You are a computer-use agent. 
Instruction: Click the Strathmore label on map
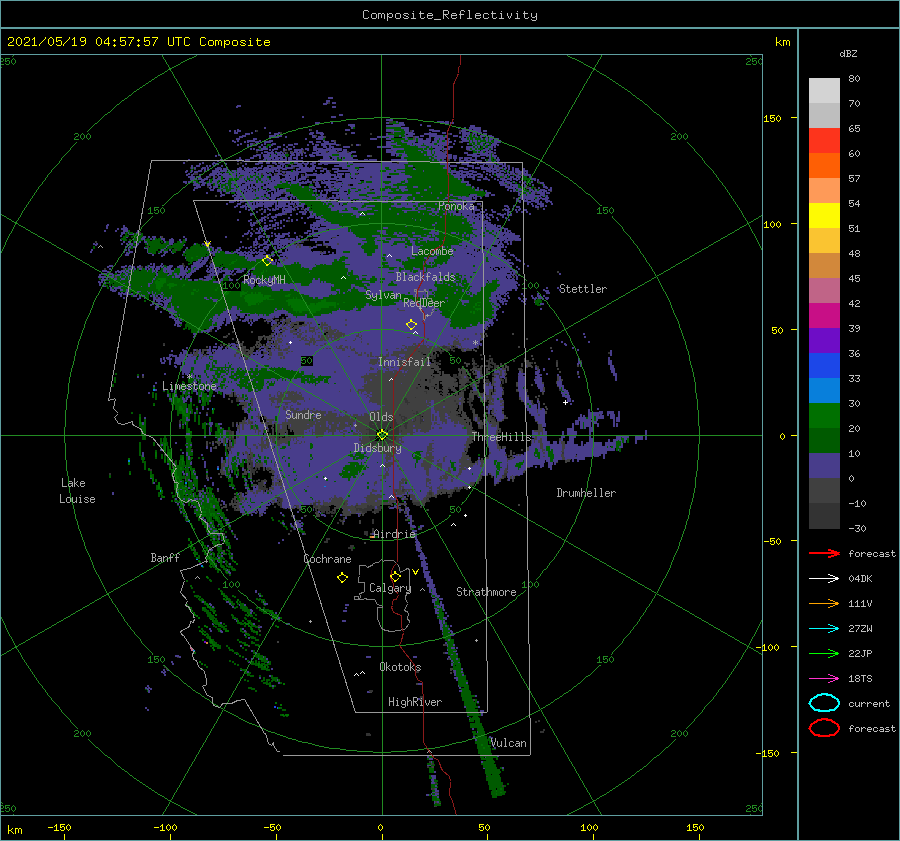click(486, 592)
